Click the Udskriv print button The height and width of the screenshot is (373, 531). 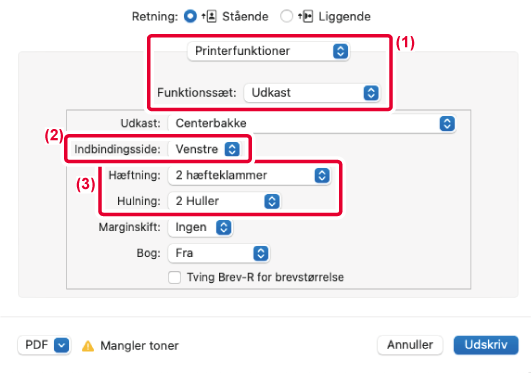486,345
